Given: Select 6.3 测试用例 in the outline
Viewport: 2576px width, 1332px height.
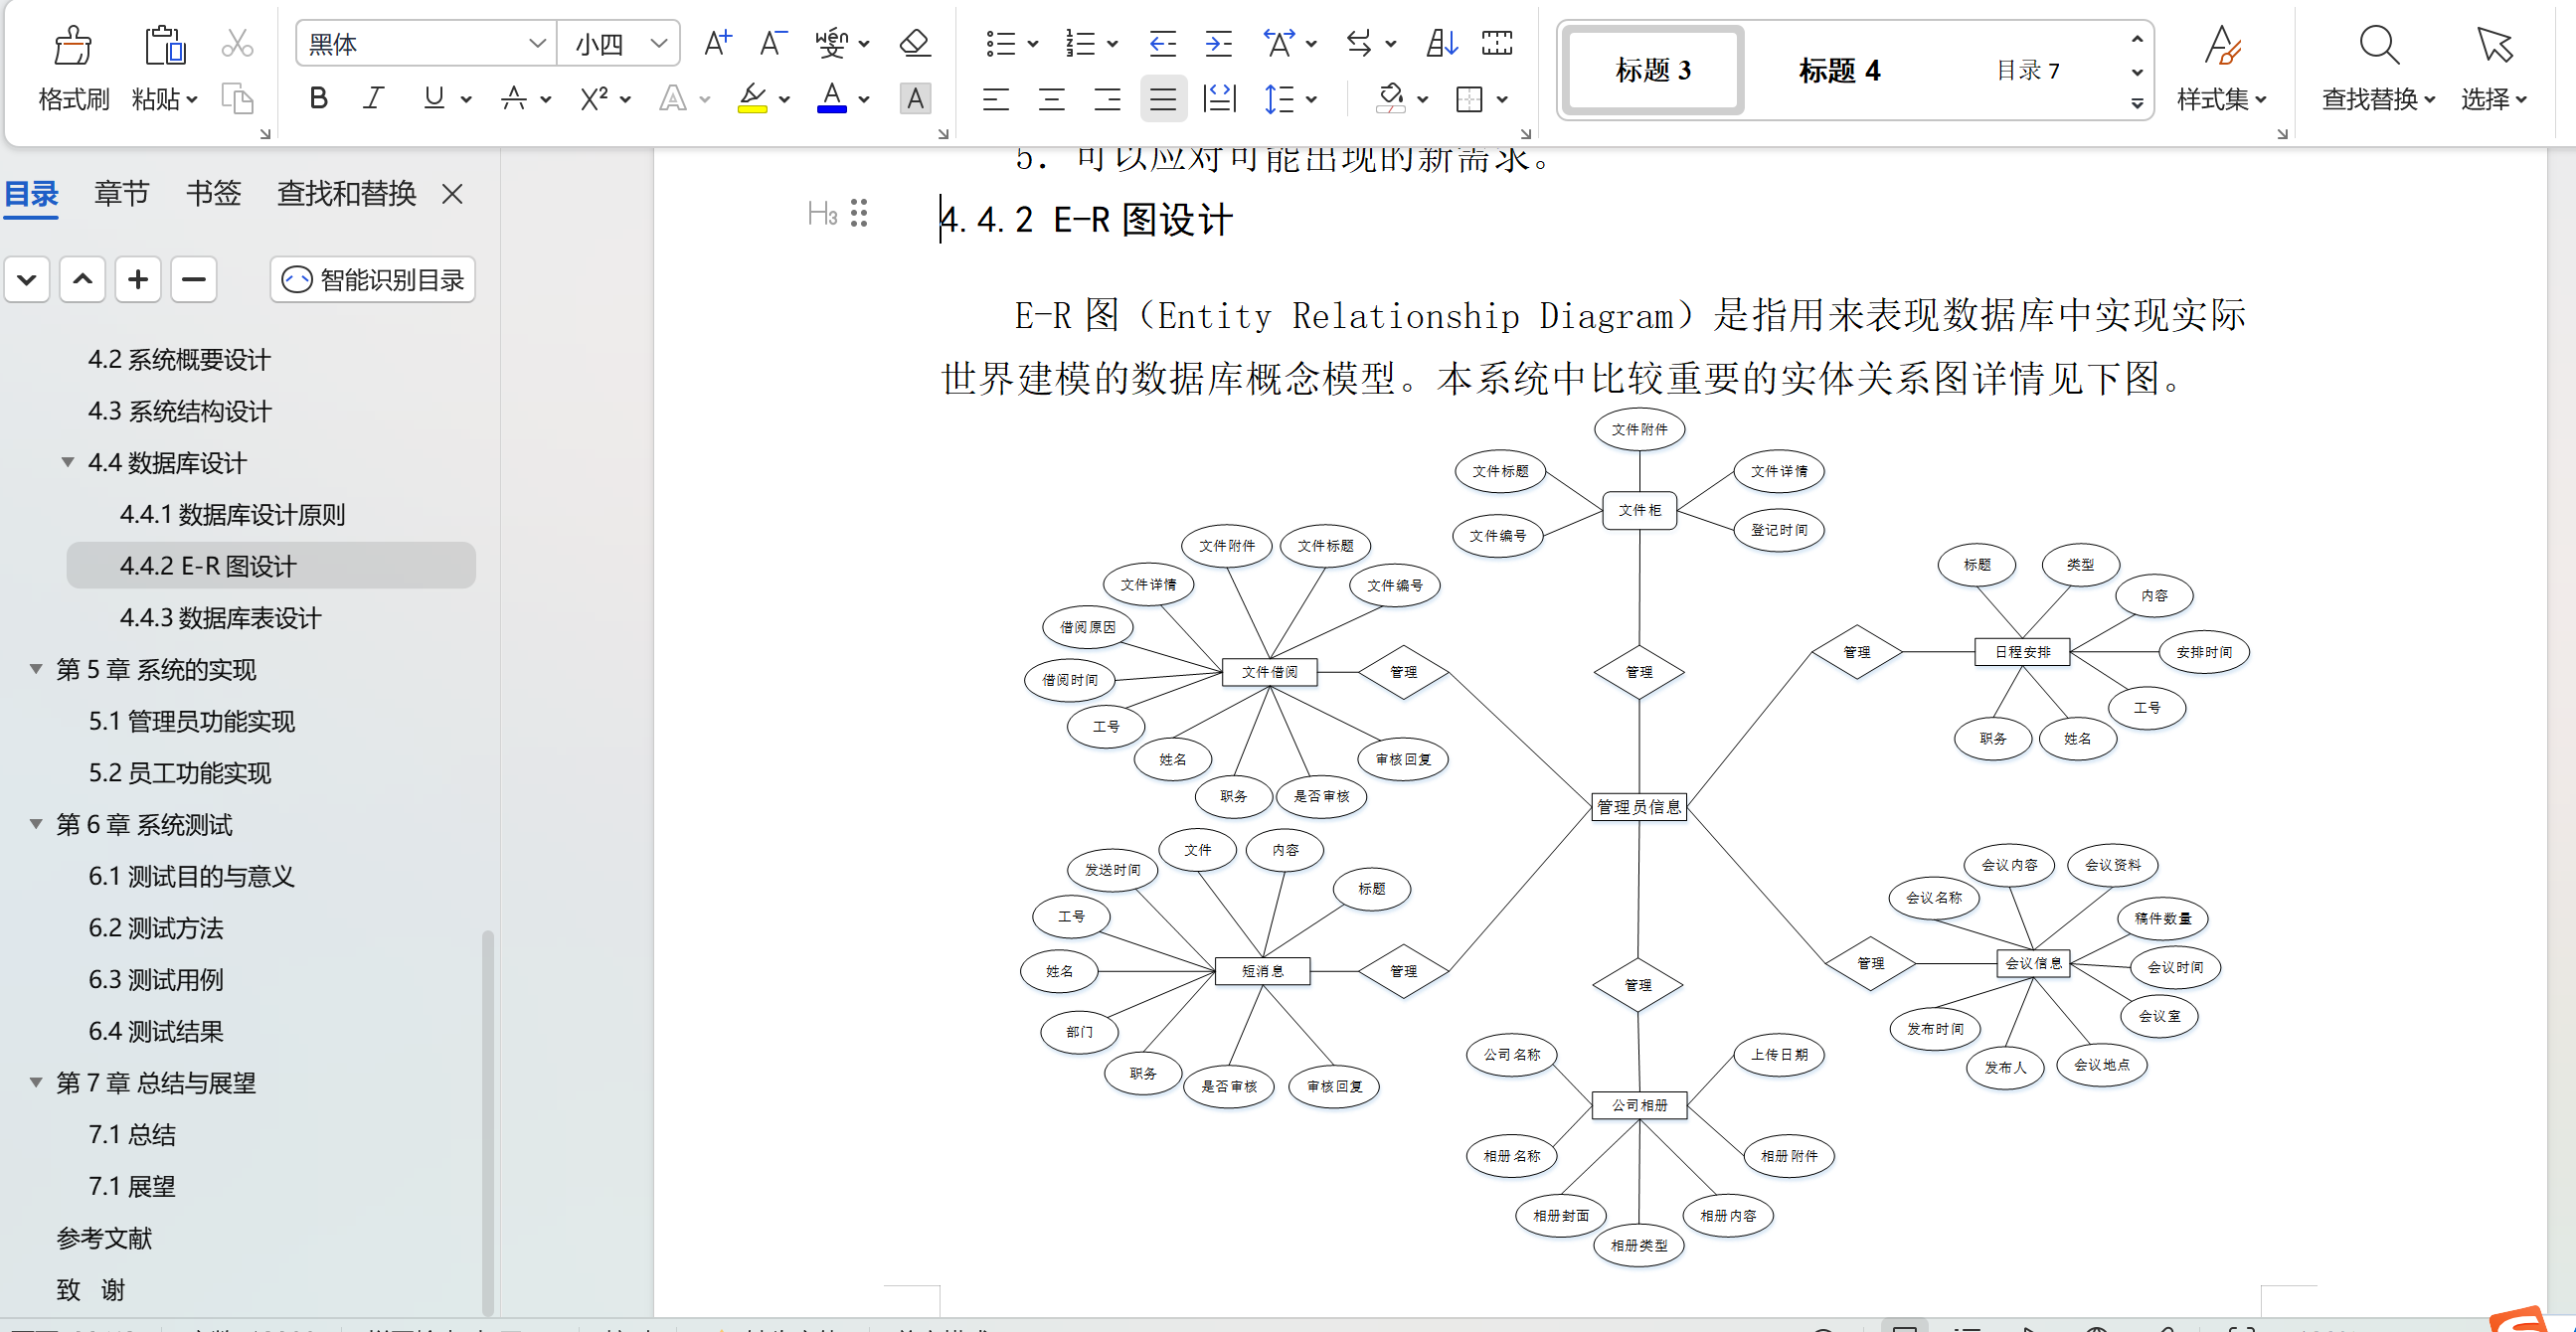Looking at the screenshot, I should pos(155,980).
